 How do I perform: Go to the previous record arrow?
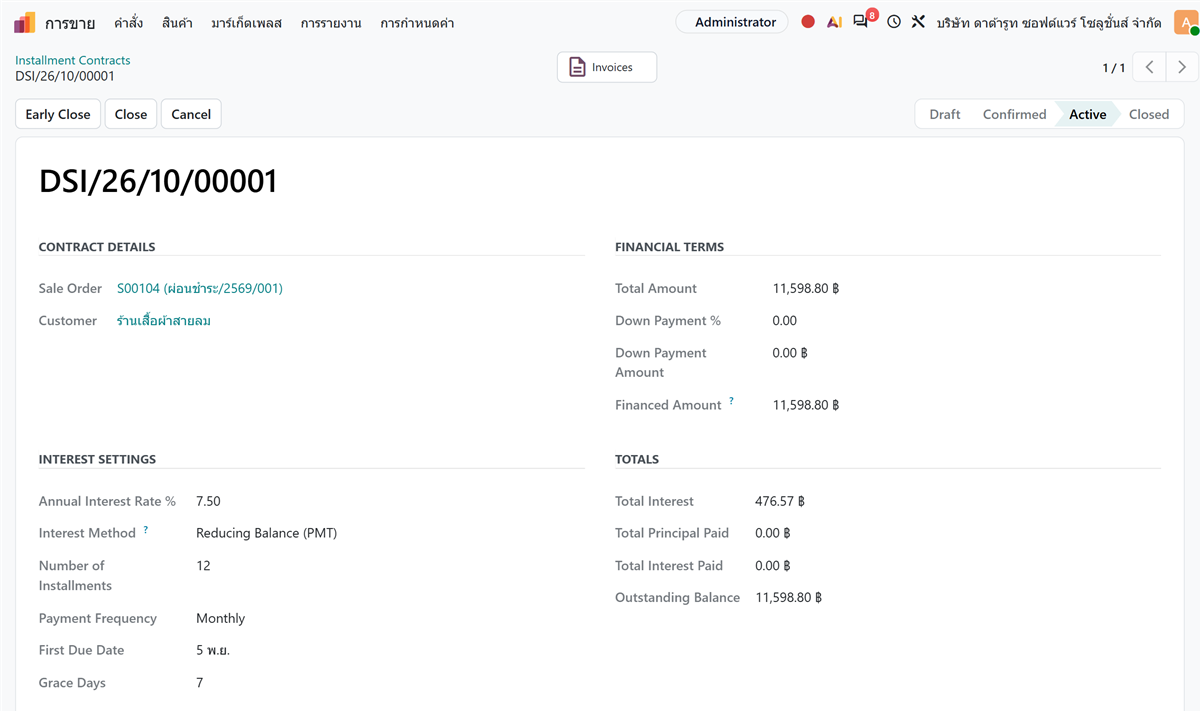pos(1150,67)
